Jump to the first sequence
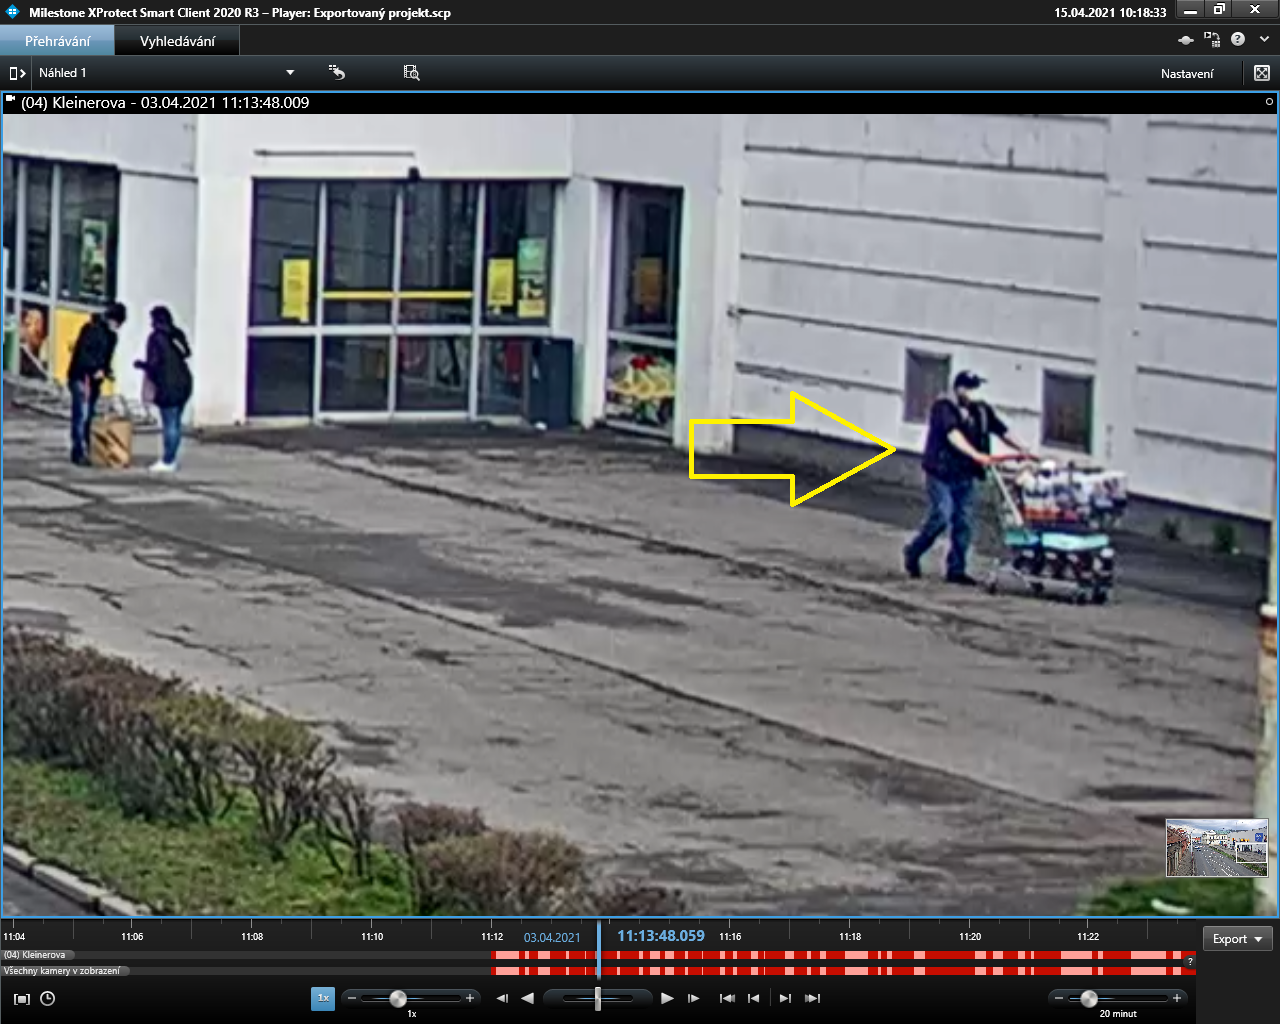Viewport: 1280px width, 1024px height. 727,998
